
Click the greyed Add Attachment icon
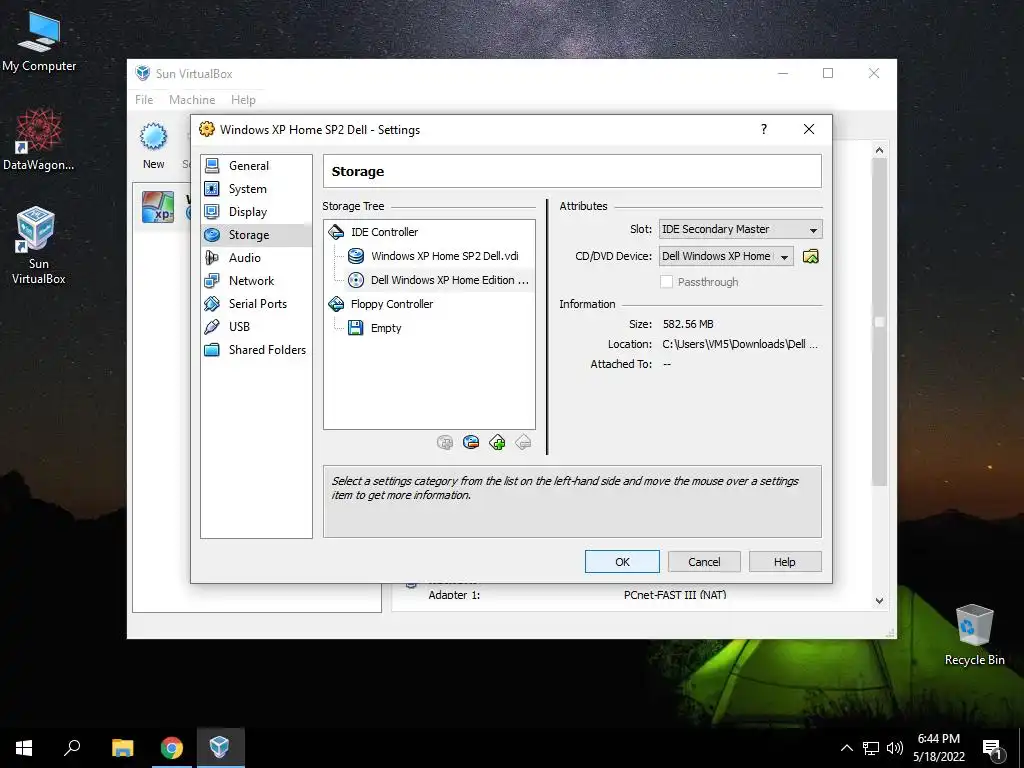click(445, 443)
